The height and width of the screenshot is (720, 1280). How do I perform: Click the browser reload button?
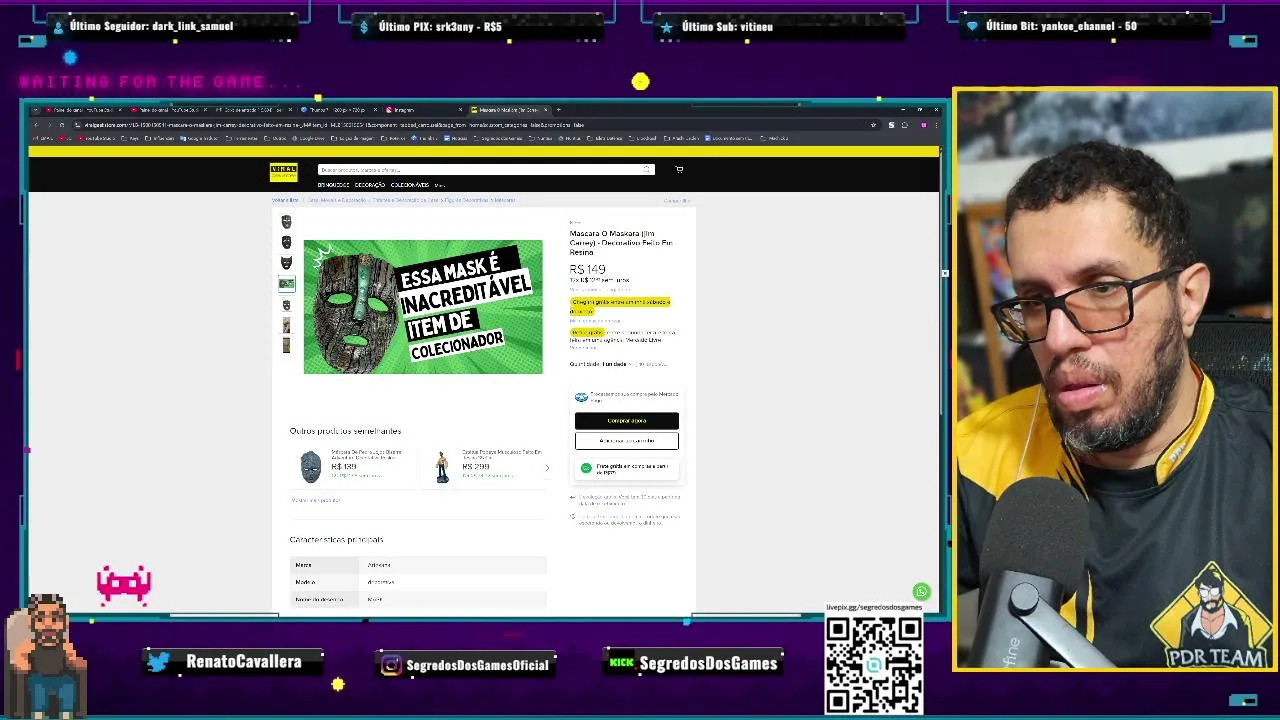click(x=62, y=125)
